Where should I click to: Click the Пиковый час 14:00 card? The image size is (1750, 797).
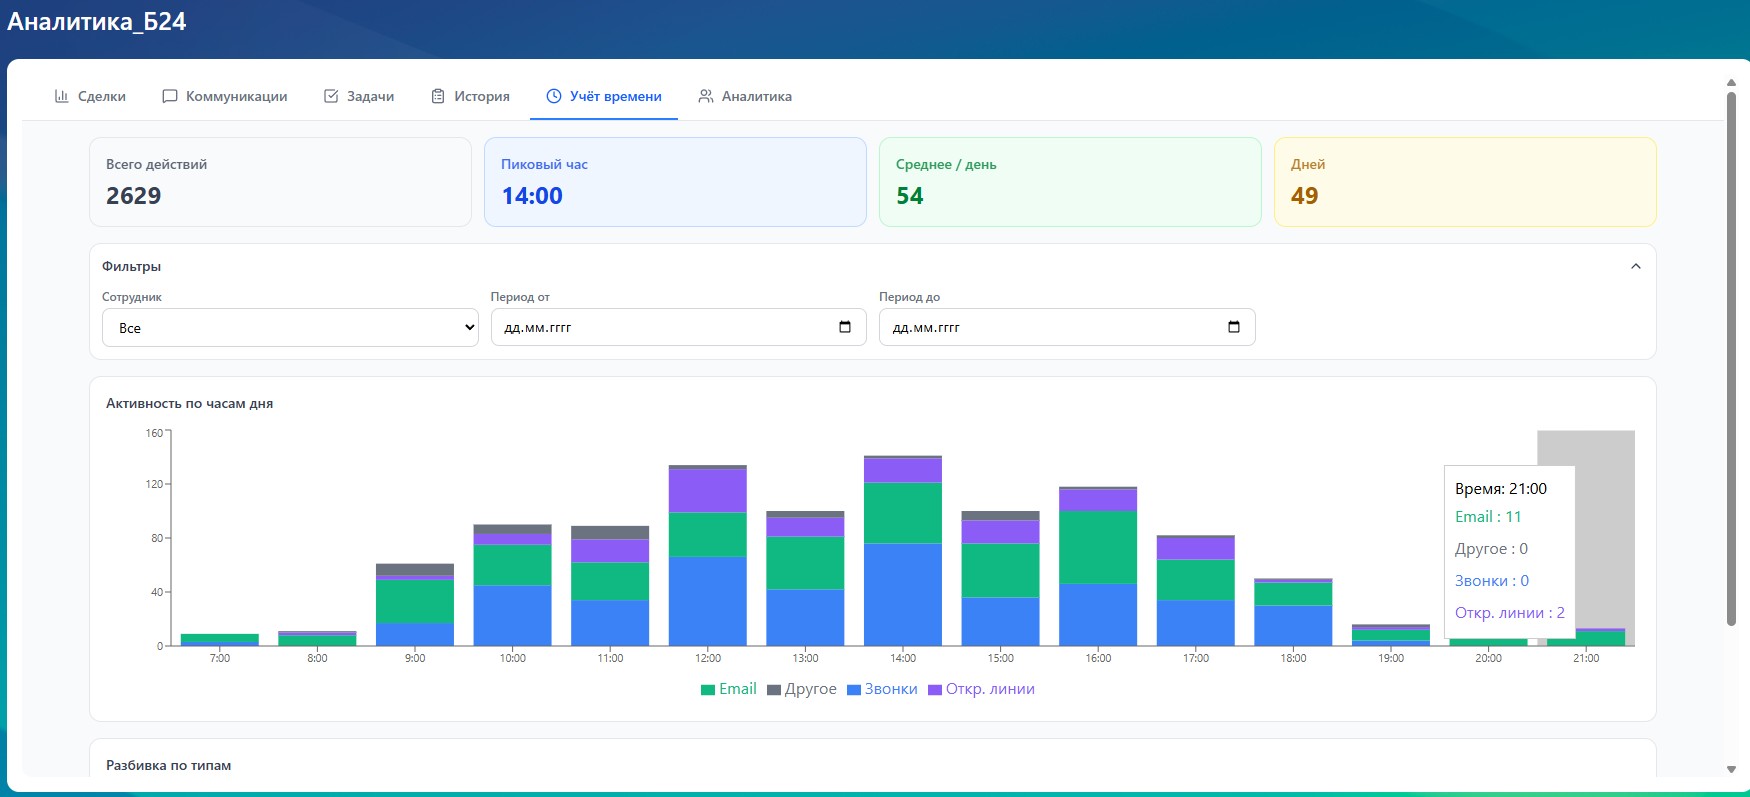[675, 182]
